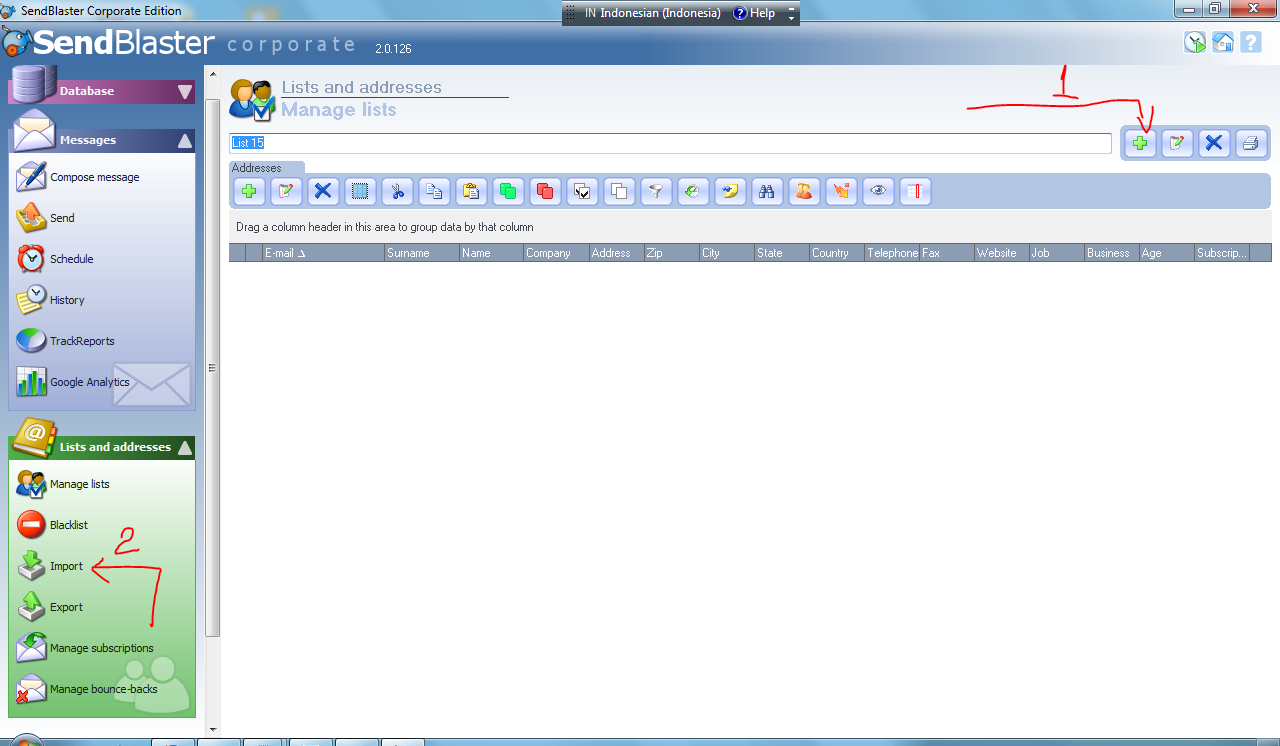1280x746 pixels.
Task: Open the Blacklist
Action: coord(52,525)
